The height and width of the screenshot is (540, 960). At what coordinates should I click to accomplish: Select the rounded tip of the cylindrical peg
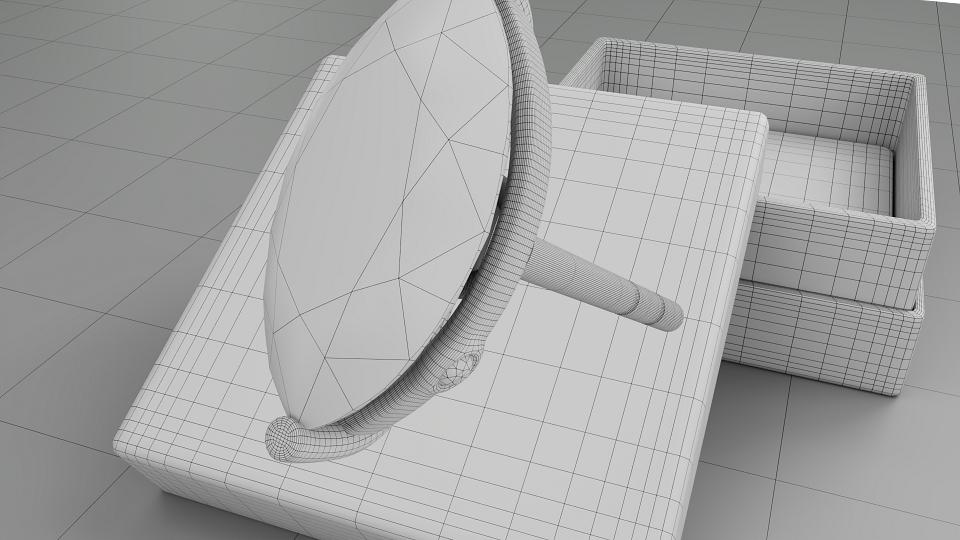[670, 316]
